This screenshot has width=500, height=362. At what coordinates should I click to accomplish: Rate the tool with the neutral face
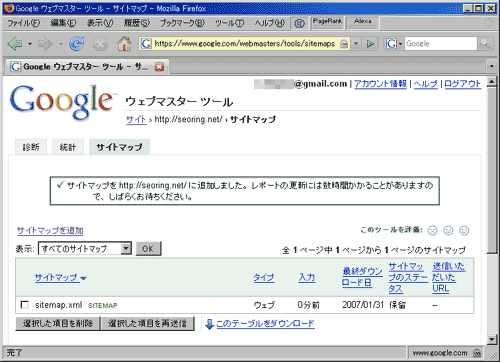point(448,230)
